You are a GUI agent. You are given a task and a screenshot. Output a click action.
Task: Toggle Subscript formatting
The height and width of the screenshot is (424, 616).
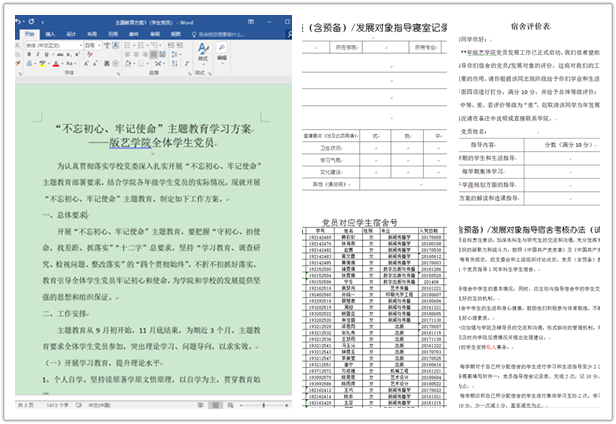click(68, 54)
